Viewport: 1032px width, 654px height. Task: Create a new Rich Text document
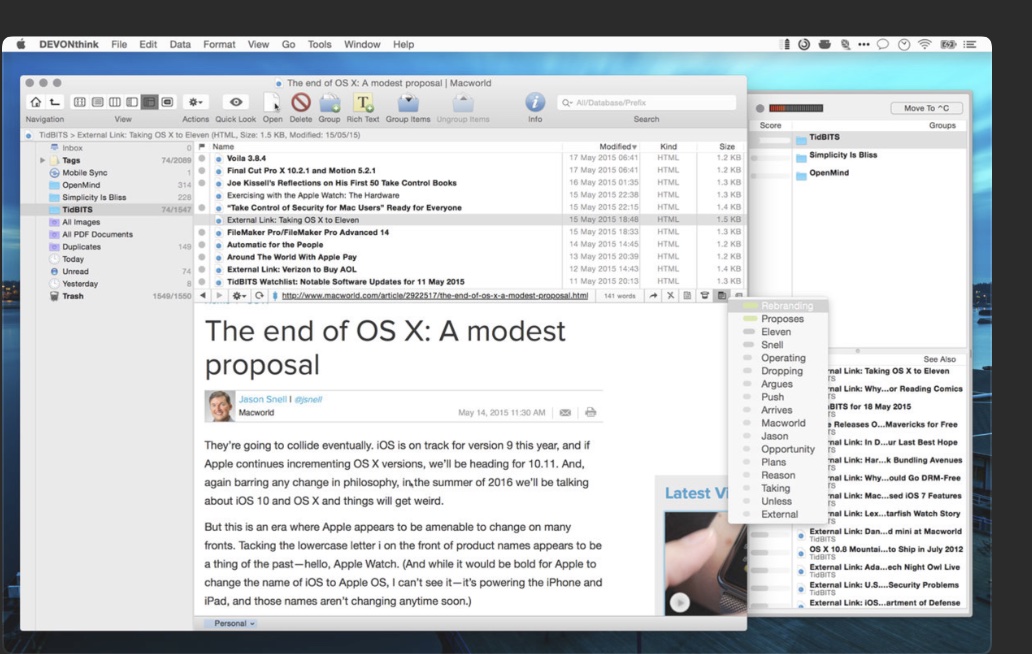tap(363, 102)
